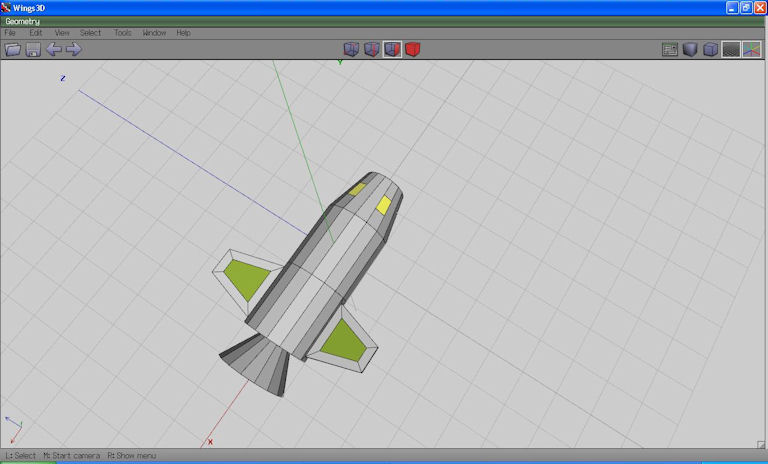Open a file with the folder icon
768x464 pixels.
[13, 49]
